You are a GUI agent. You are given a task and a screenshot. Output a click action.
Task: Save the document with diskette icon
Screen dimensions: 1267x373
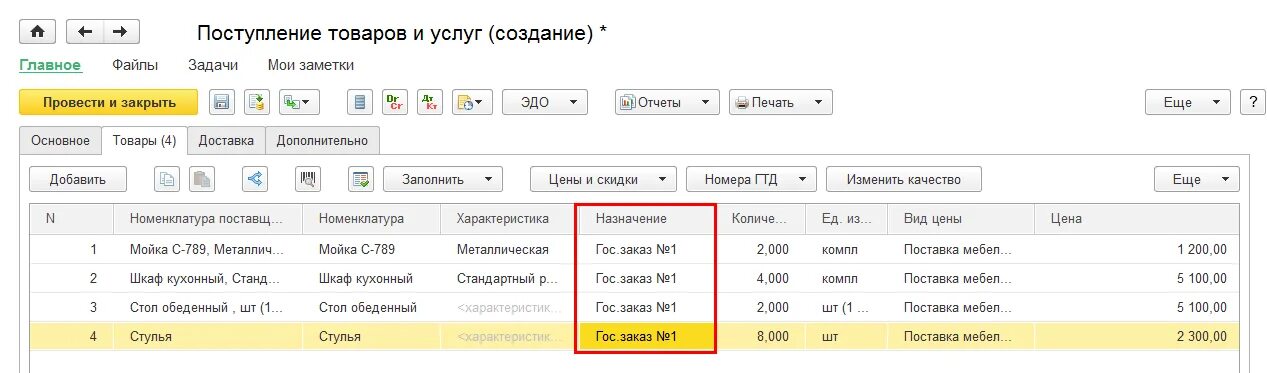pyautogui.click(x=221, y=102)
